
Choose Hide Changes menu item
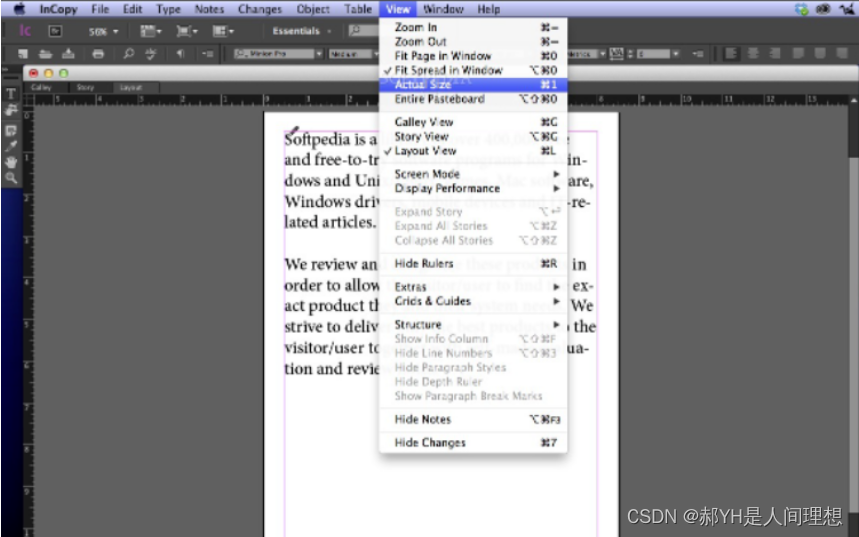[473, 443]
